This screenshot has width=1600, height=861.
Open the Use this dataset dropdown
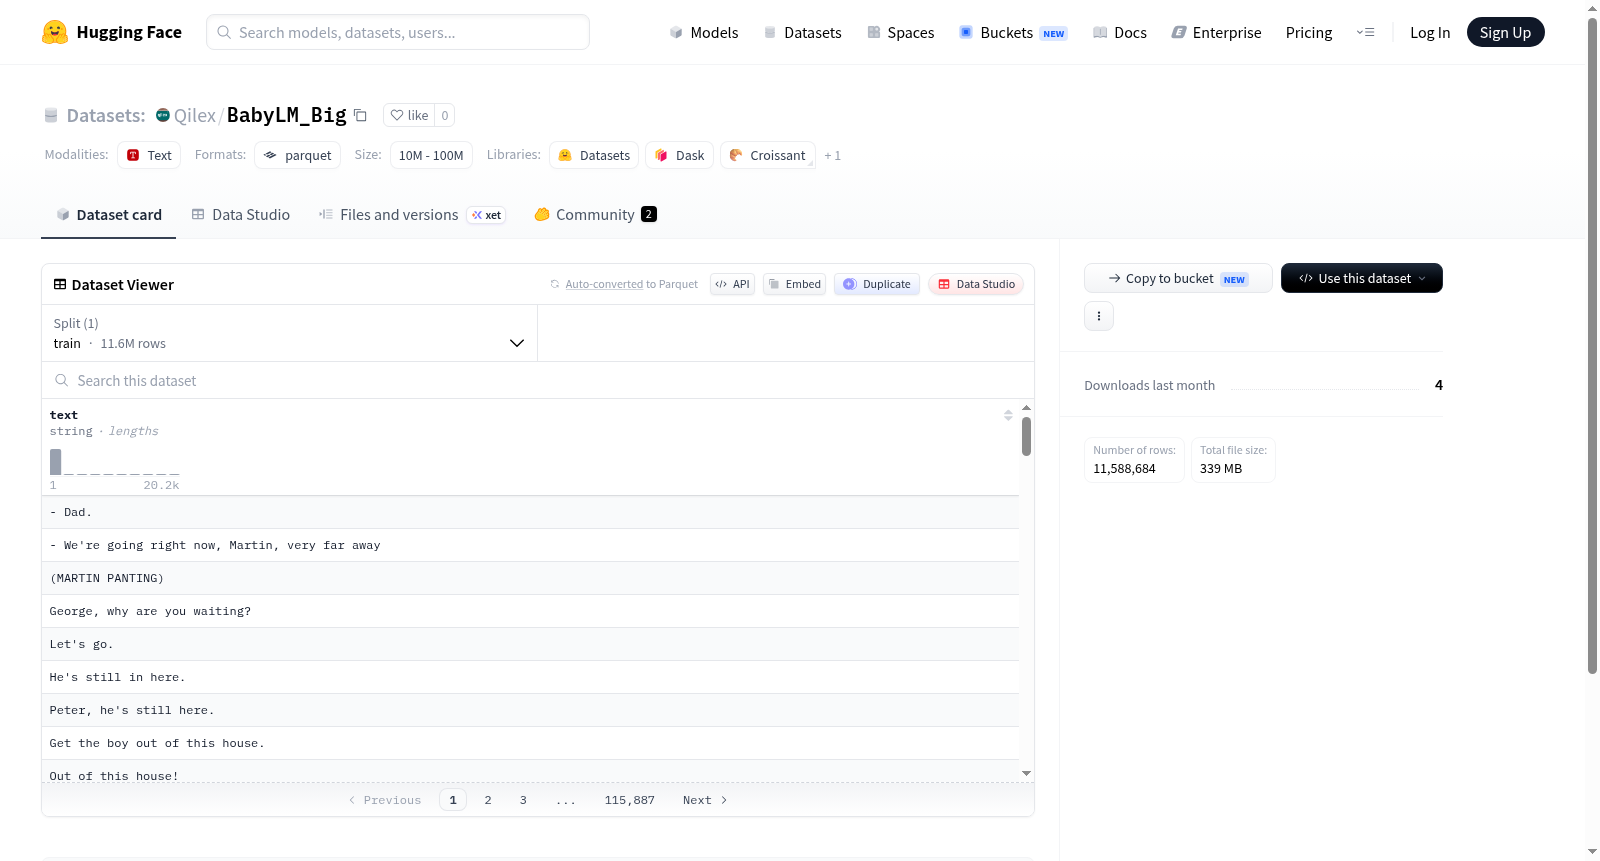pyautogui.click(x=1362, y=278)
